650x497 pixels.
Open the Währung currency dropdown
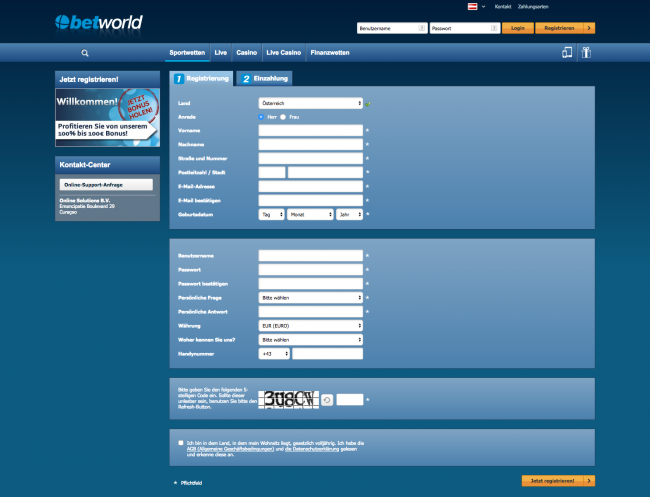point(310,325)
